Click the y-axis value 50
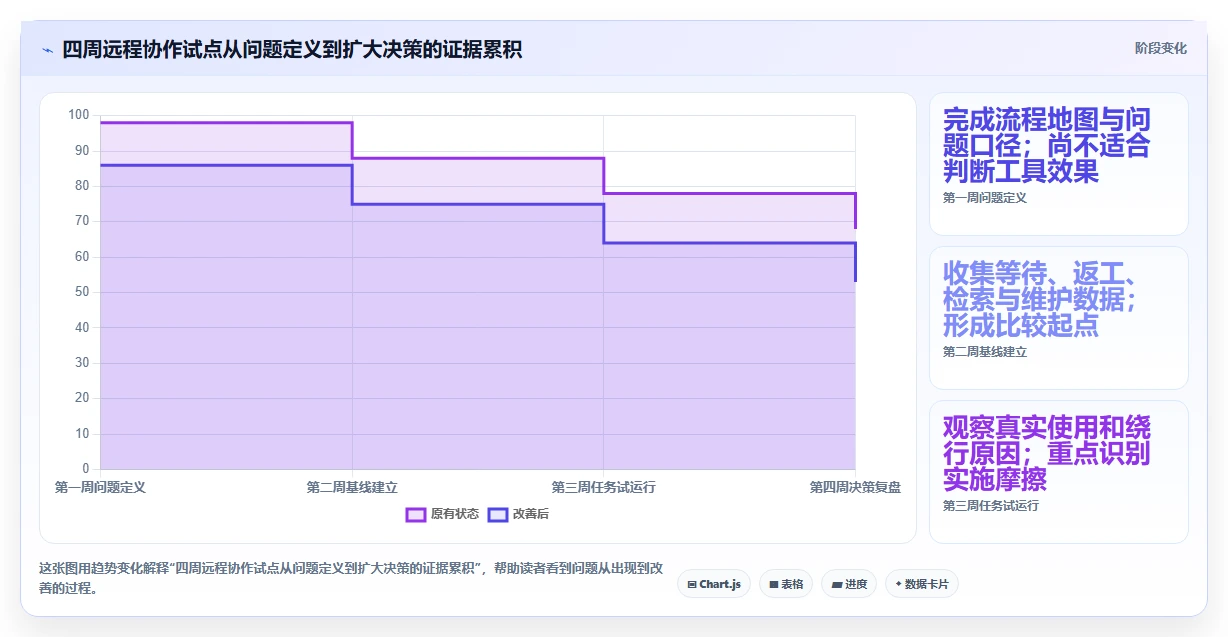This screenshot has width=1228, height=637. click(82, 292)
